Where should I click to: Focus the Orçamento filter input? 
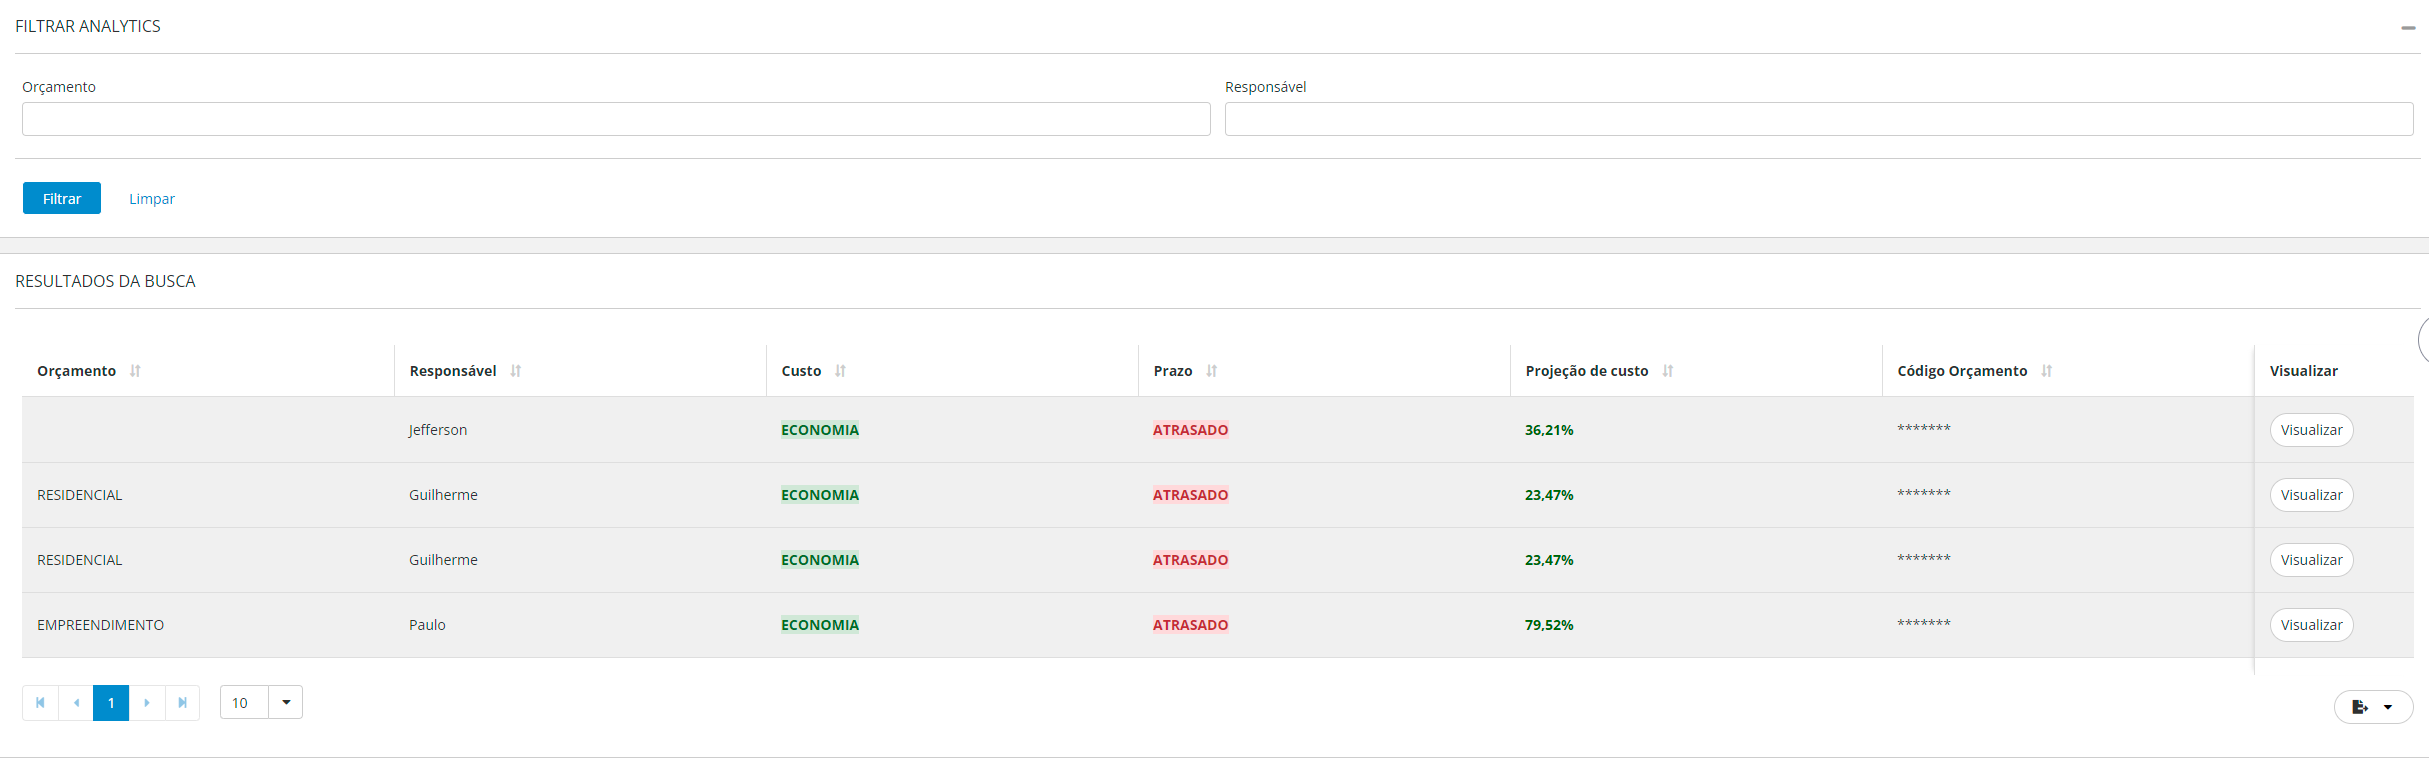coord(616,119)
